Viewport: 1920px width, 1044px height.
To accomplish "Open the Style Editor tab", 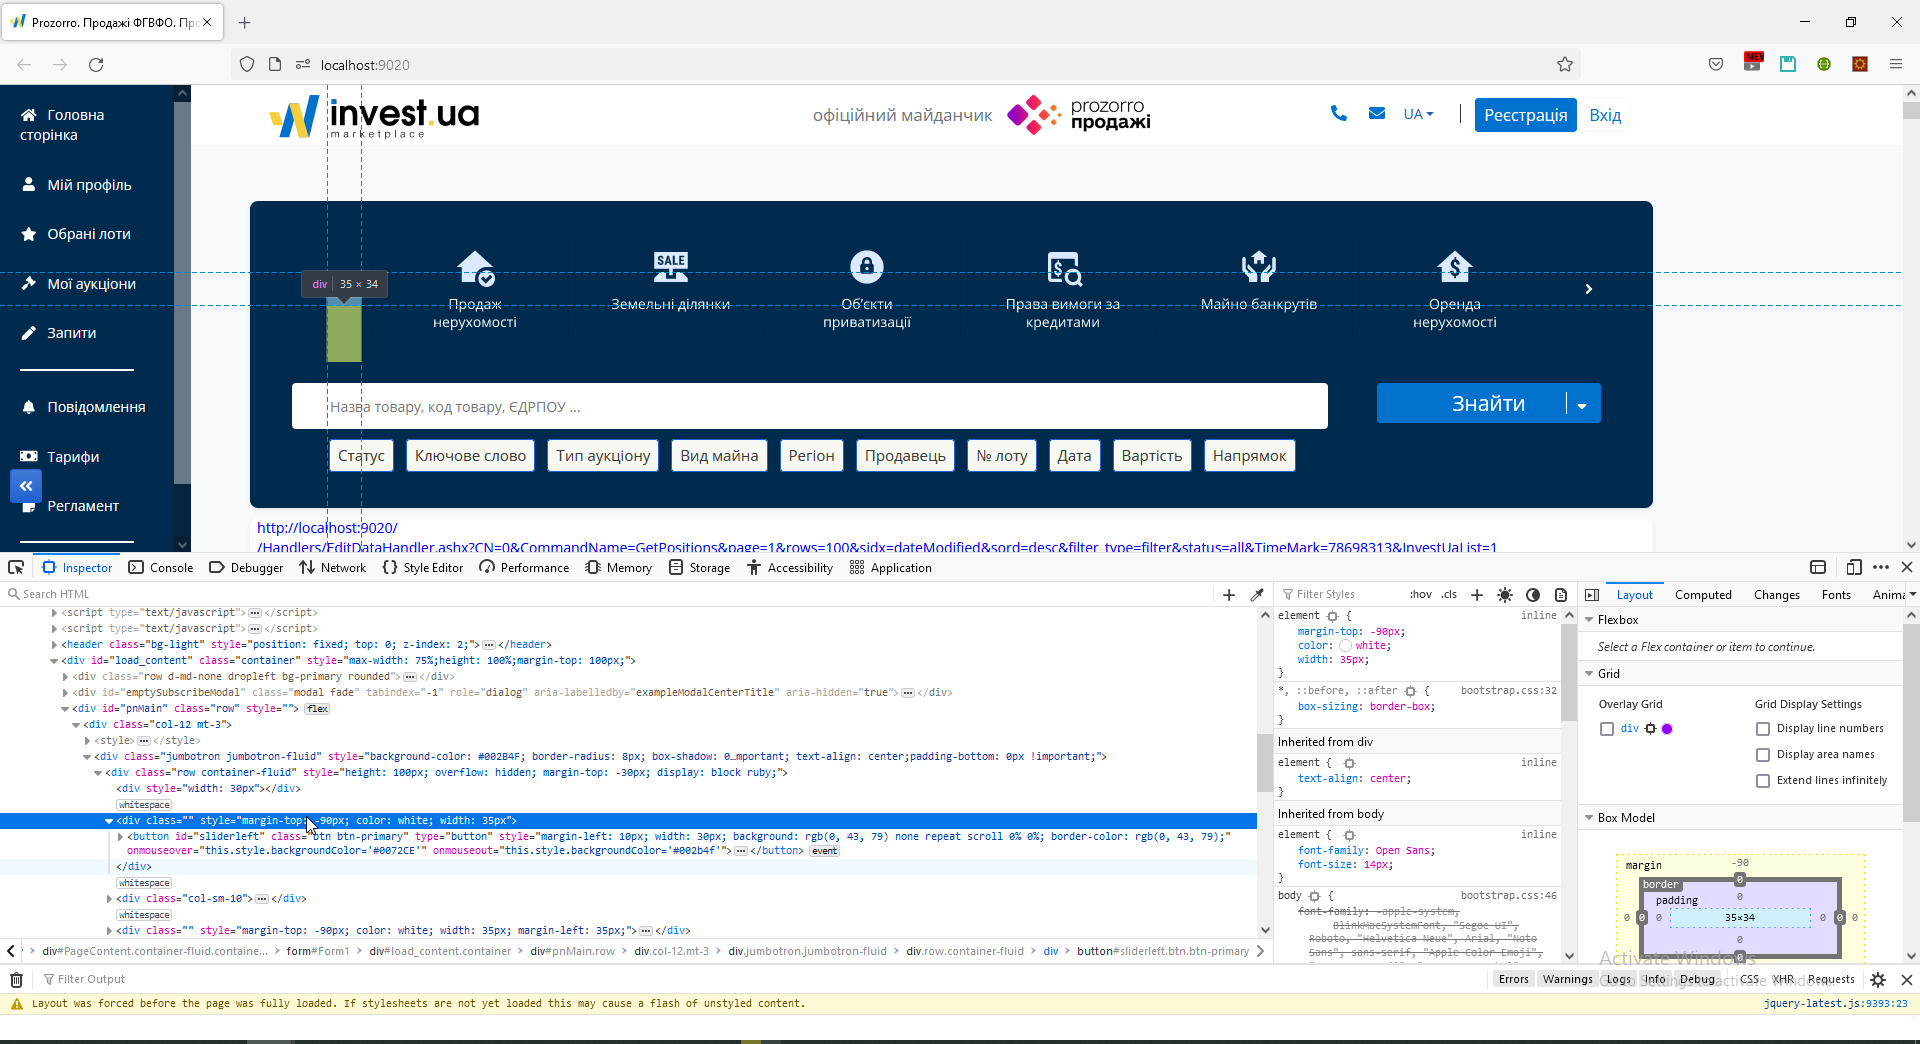I will pos(423,567).
